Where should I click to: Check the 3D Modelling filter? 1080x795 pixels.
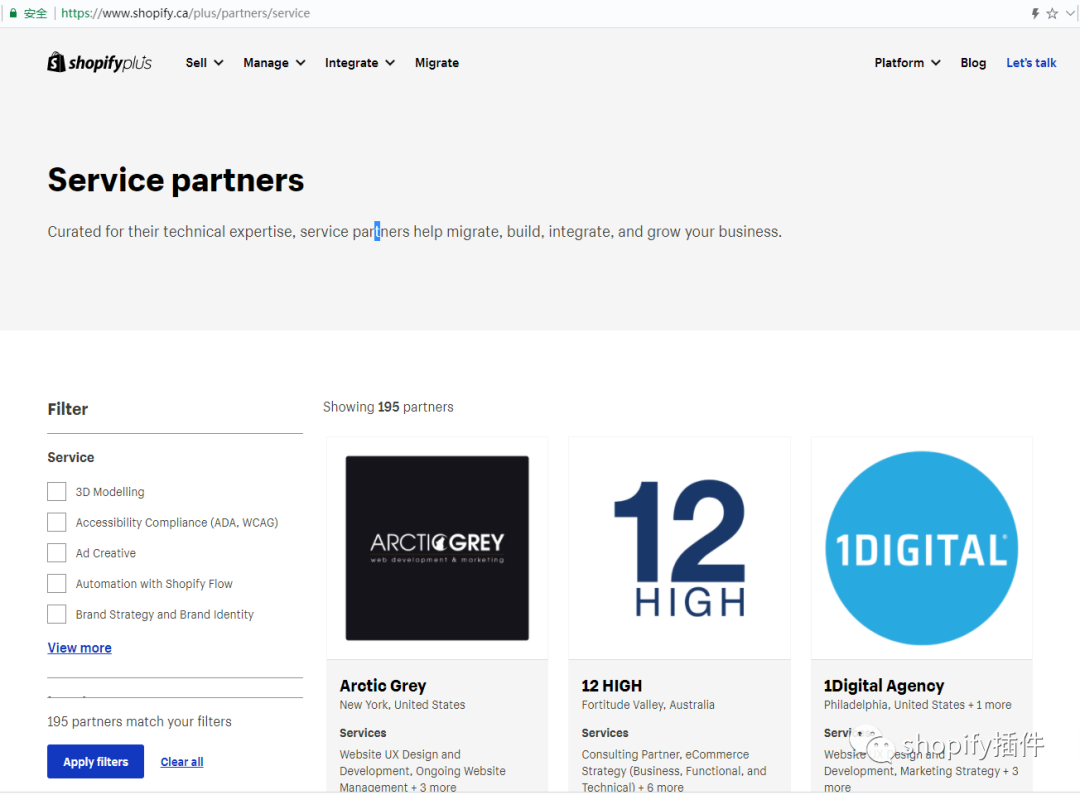click(x=56, y=491)
